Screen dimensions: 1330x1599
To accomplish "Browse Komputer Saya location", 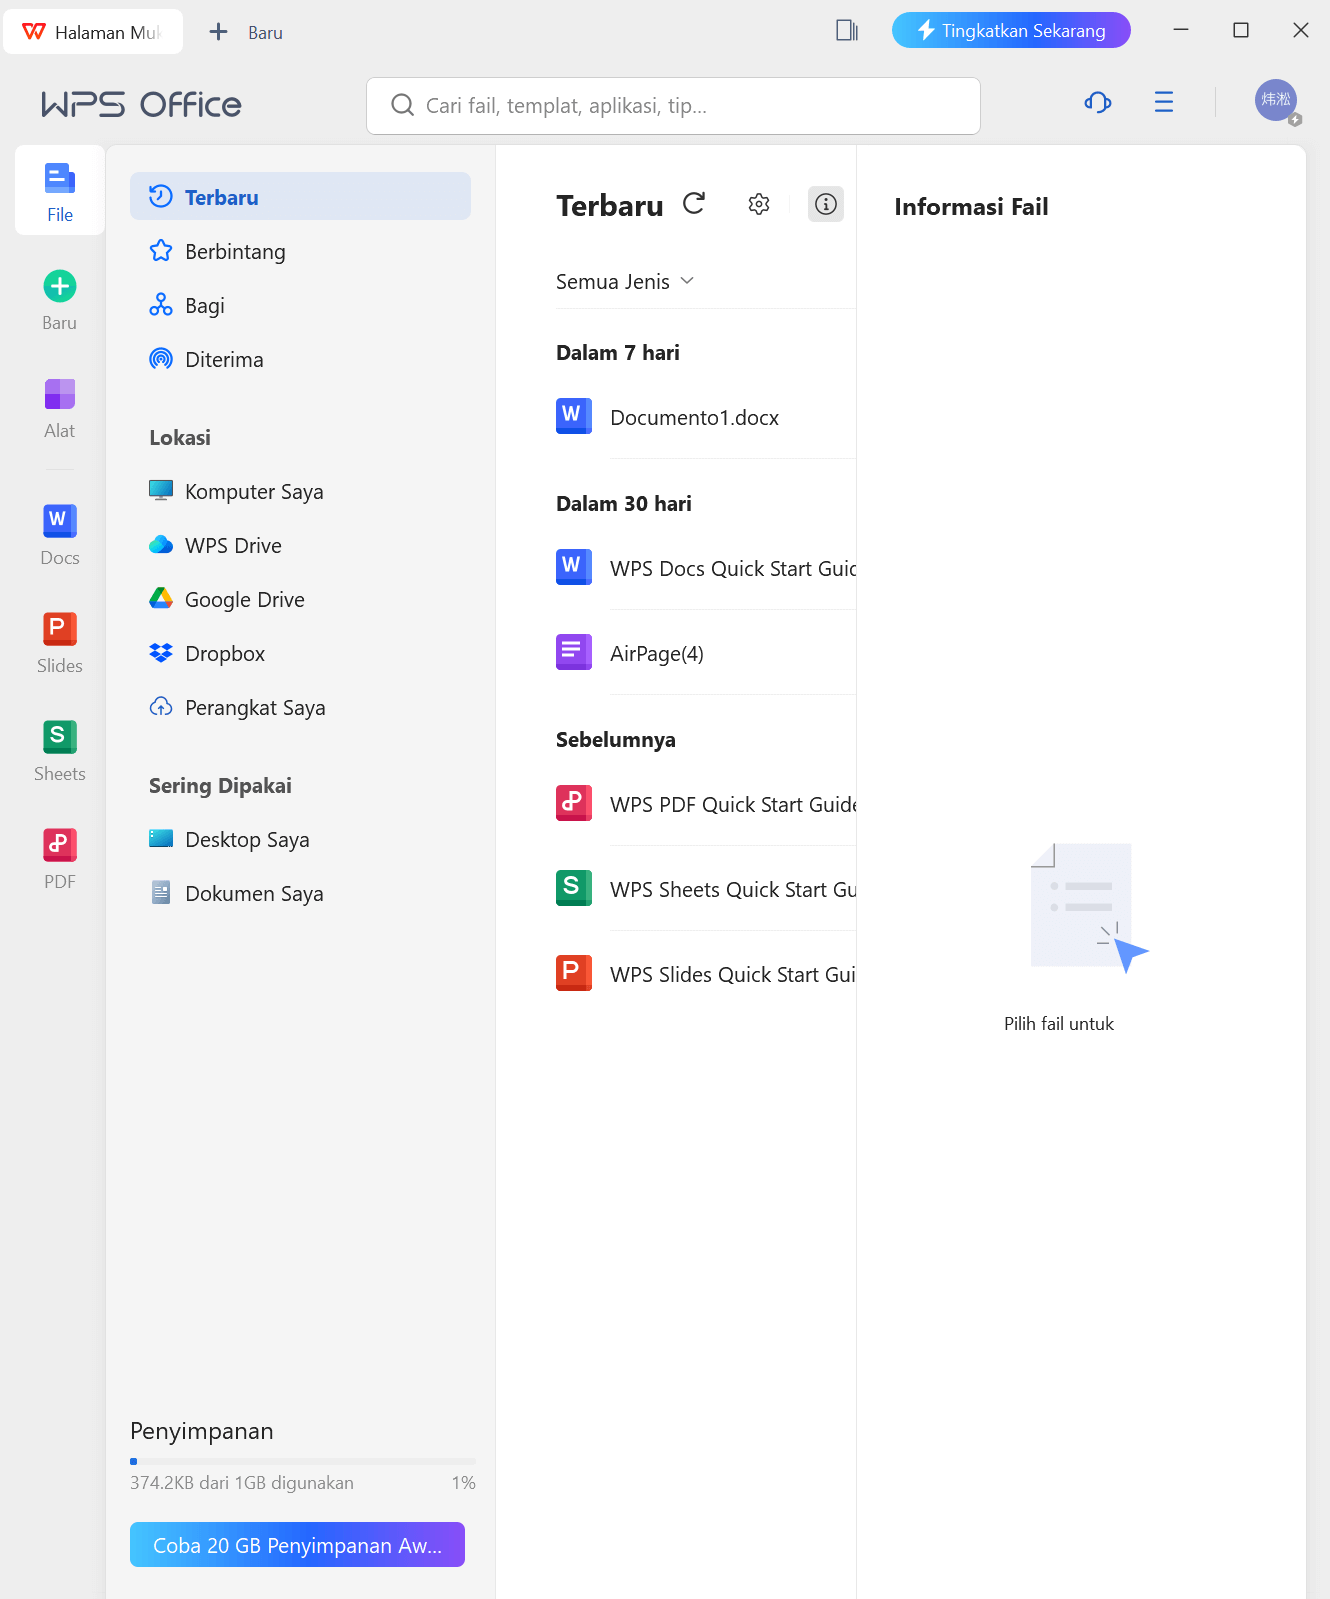I will pos(300,491).
